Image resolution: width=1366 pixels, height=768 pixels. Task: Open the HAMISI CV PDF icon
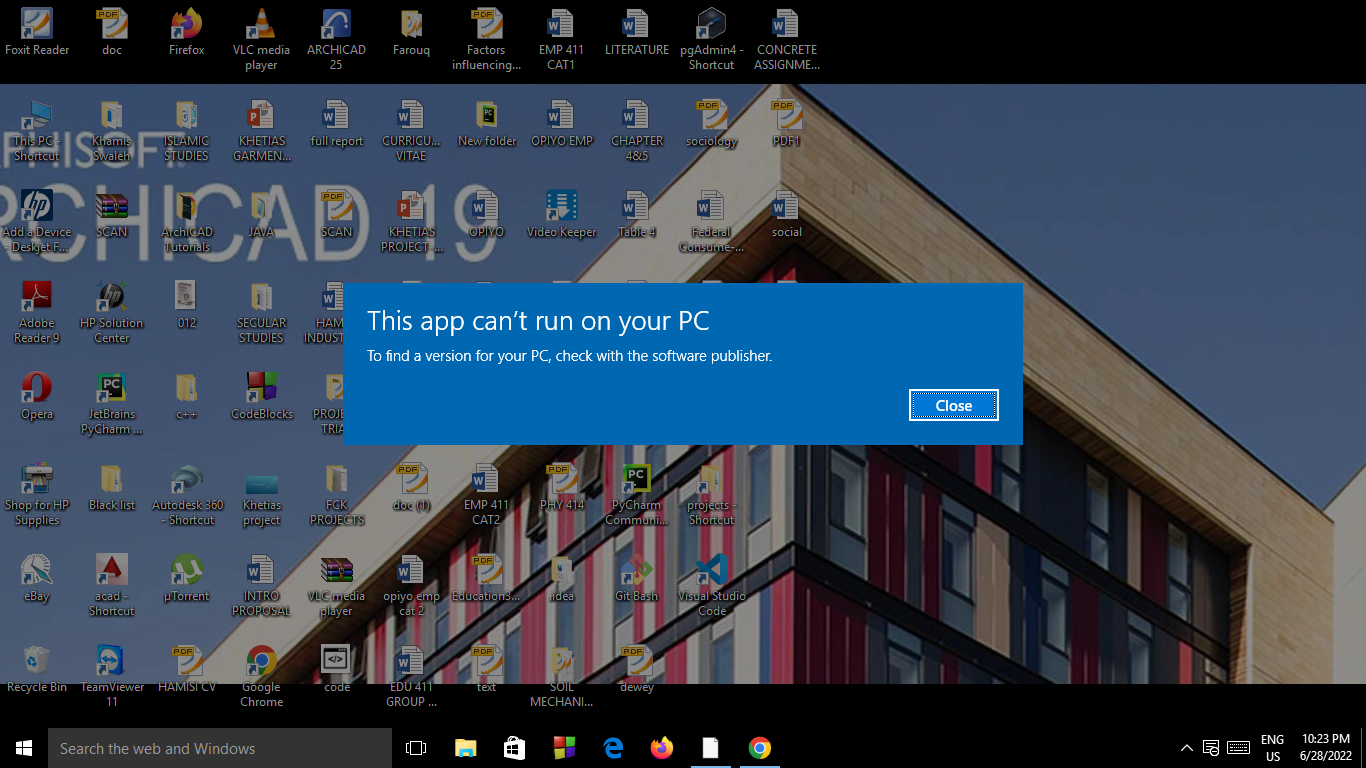(x=187, y=670)
